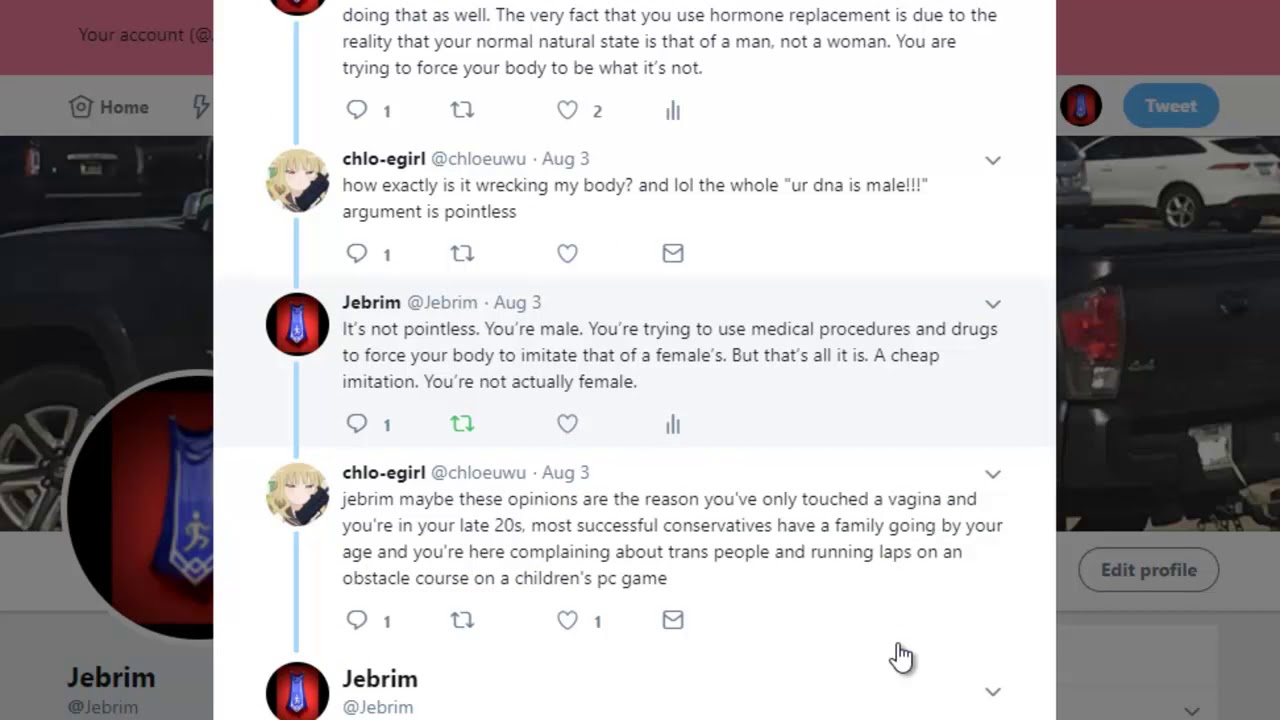Retweet chlo-egirl's "ur dna is male" tweet
Viewport: 1280px width, 720px height.
[x=462, y=254]
